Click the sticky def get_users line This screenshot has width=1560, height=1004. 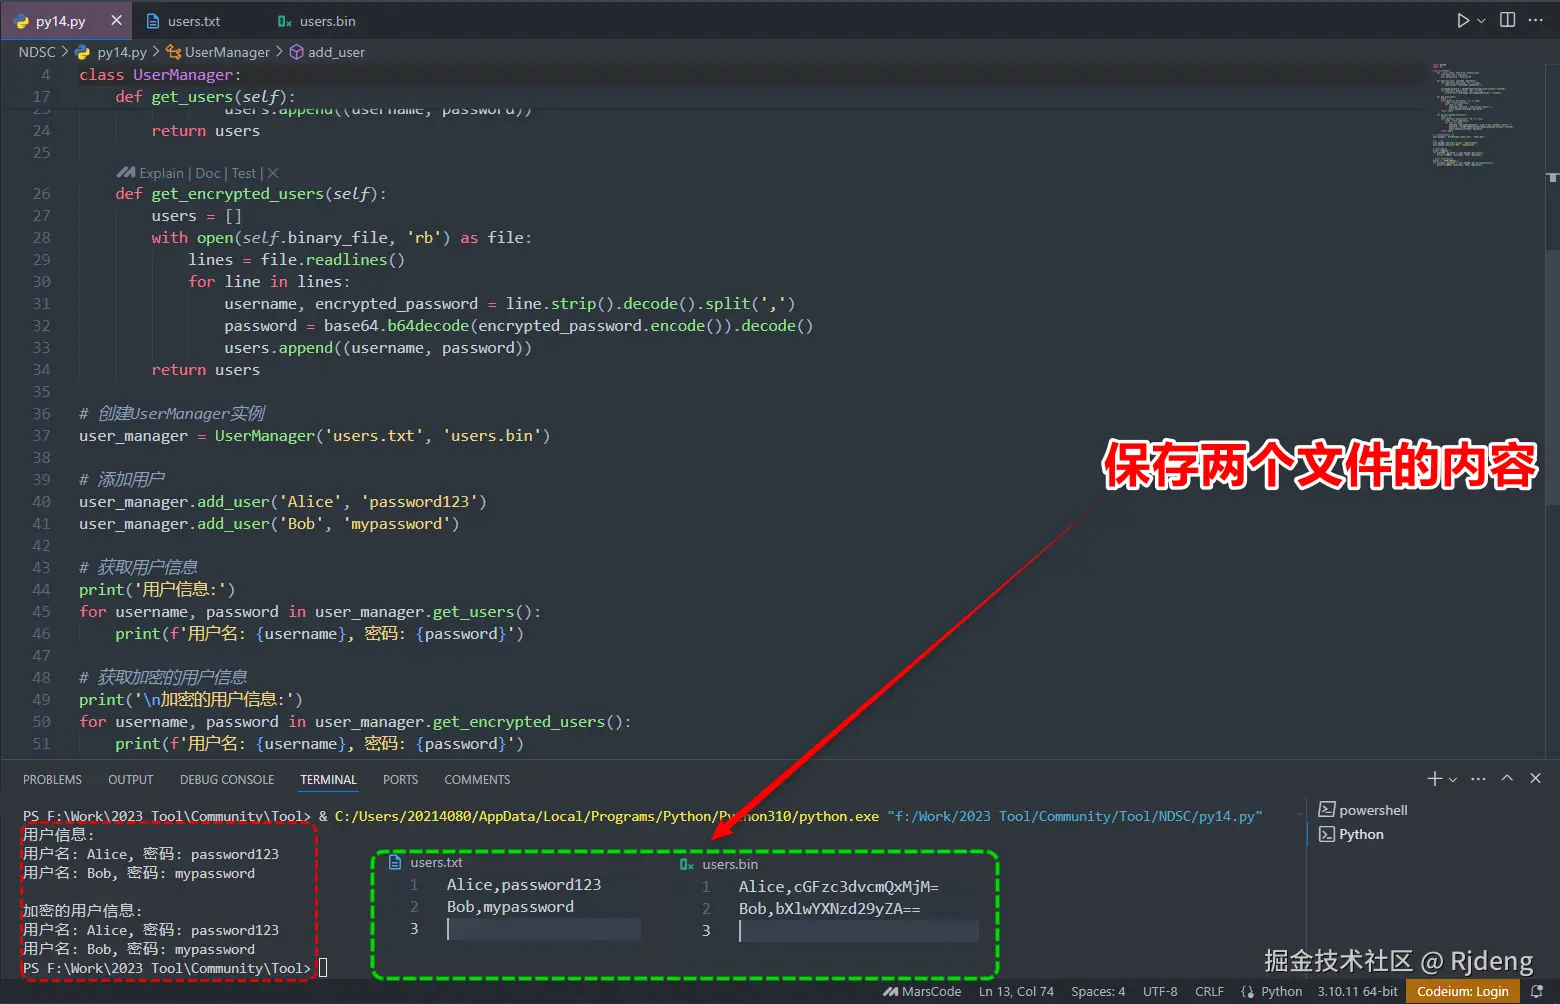[x=205, y=97]
